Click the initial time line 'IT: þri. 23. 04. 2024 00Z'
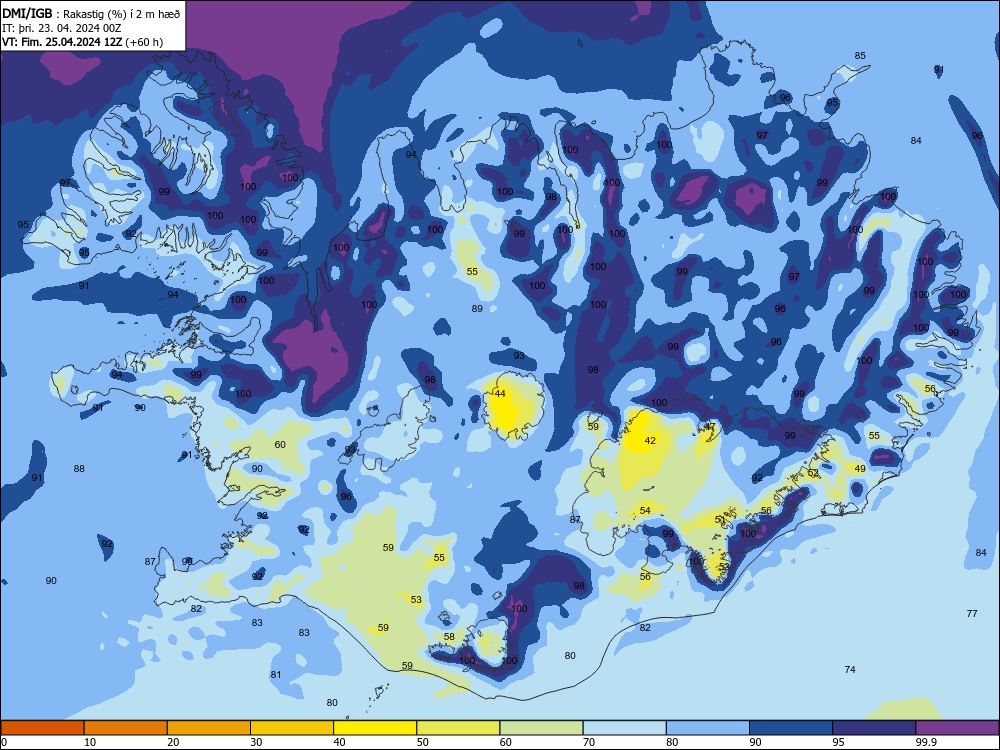Screen dimensions: 1000x750 coord(62,28)
